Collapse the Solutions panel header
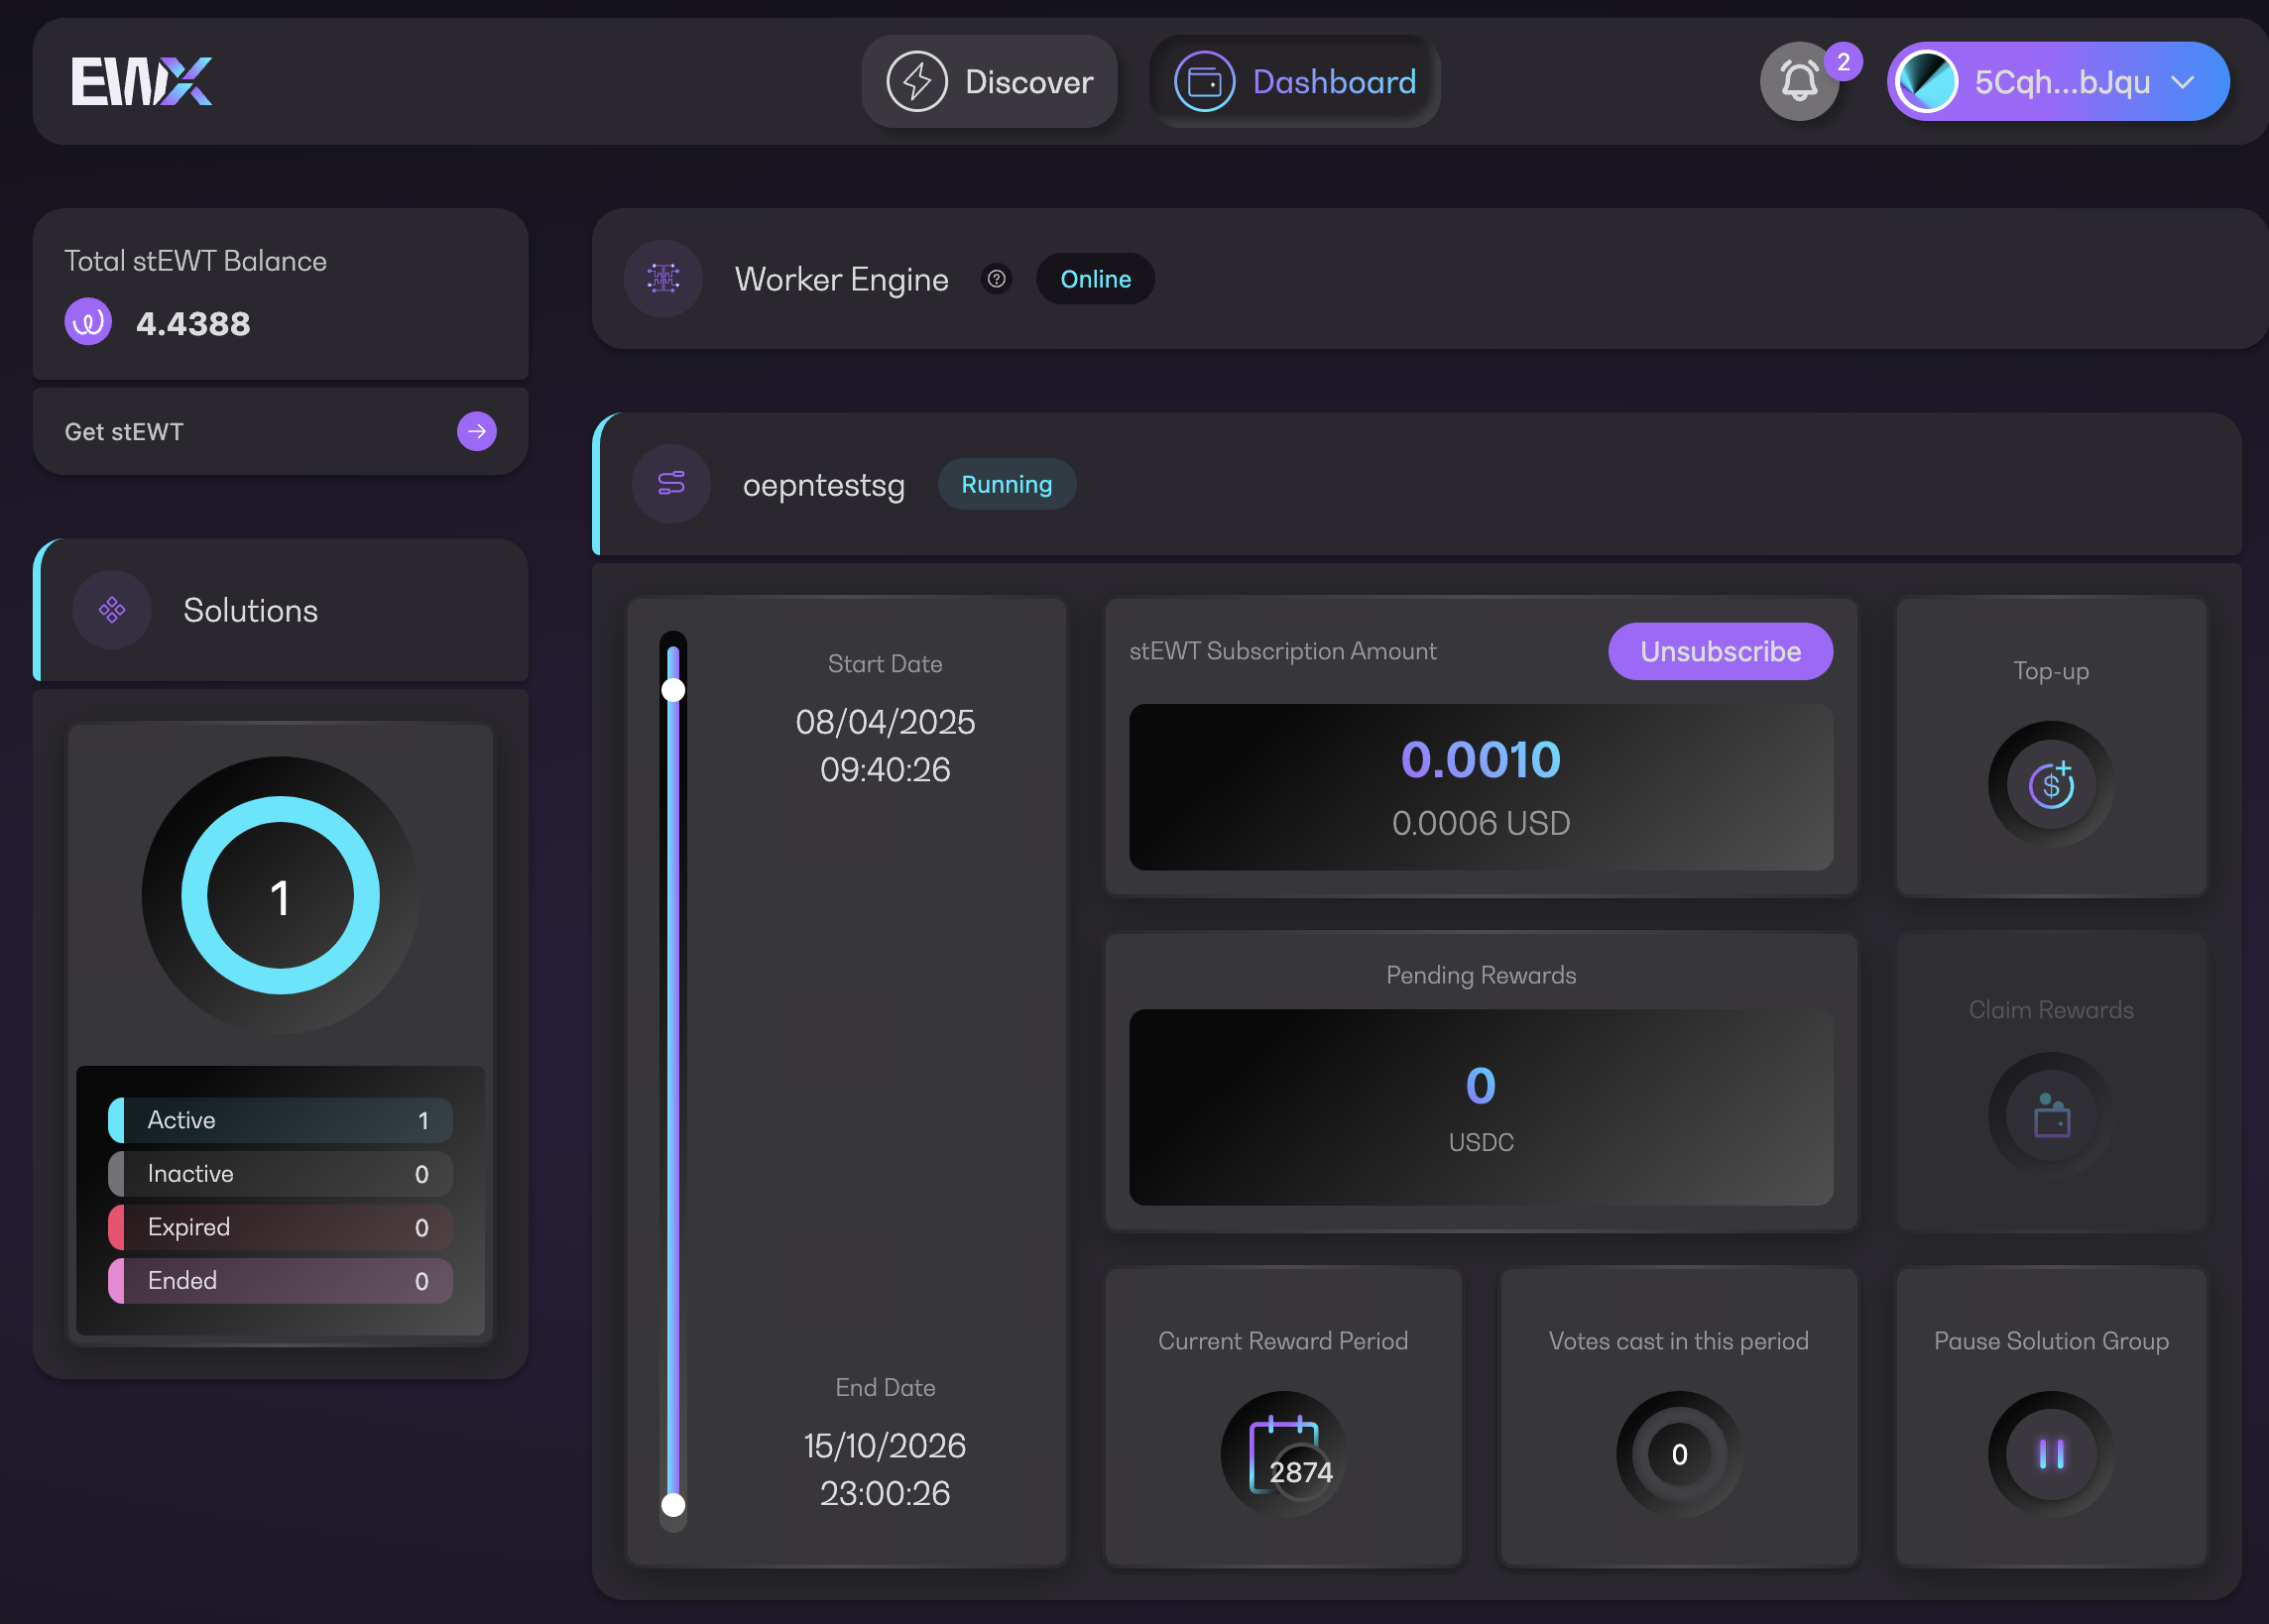Screen dimensions: 2269x1624 click(x=280, y=610)
